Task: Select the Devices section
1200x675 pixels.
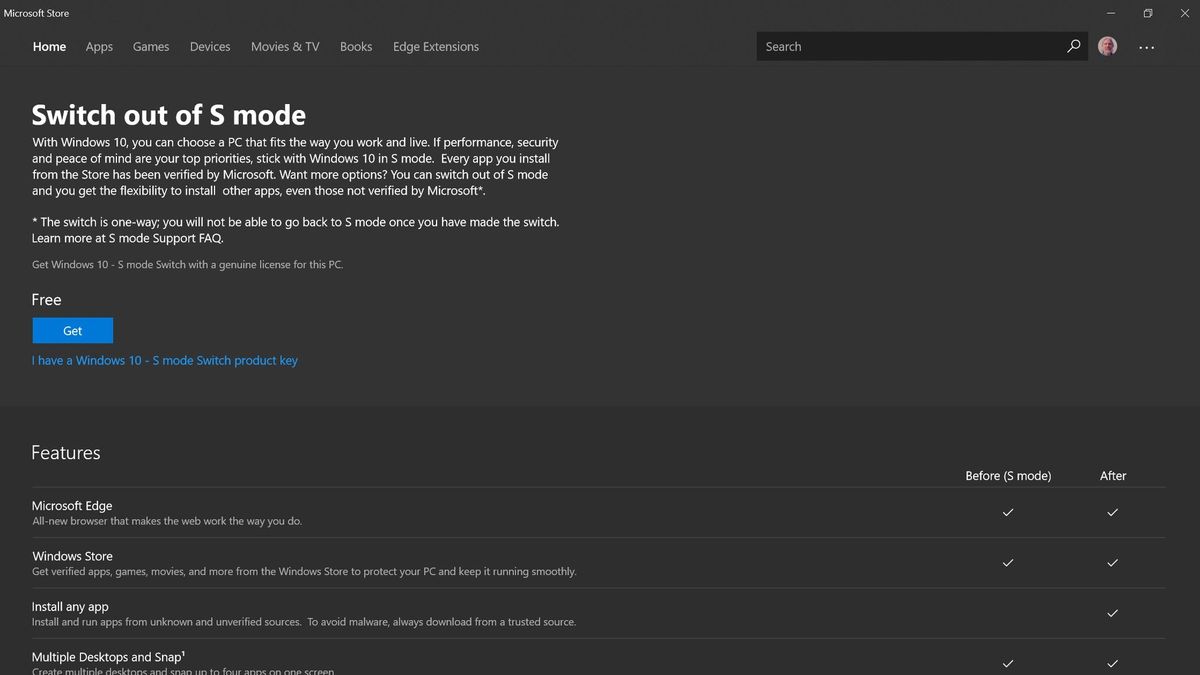Action: pos(210,46)
